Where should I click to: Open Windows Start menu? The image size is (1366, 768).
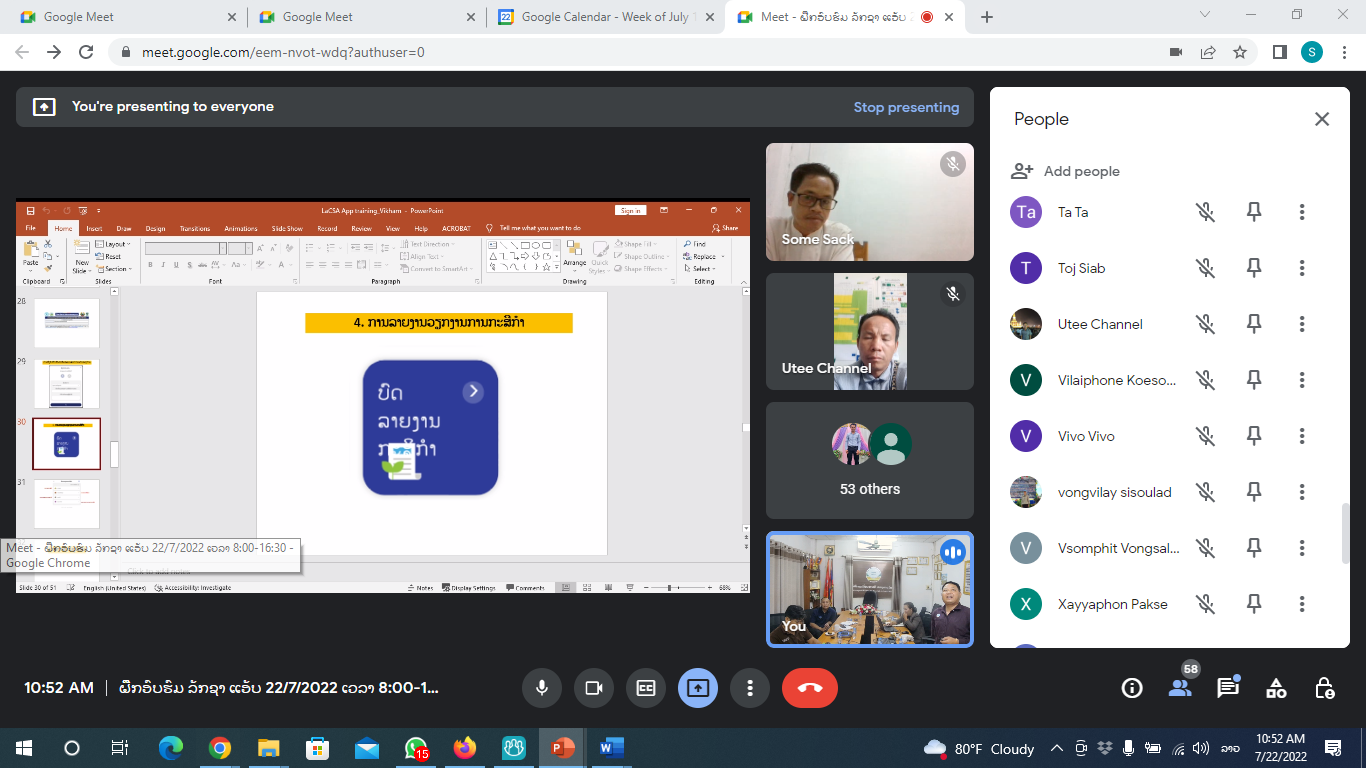(22, 748)
